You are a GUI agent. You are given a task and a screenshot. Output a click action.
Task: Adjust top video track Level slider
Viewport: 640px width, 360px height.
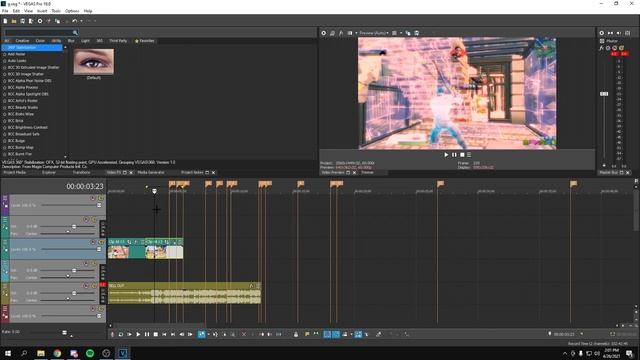[x=99, y=205]
